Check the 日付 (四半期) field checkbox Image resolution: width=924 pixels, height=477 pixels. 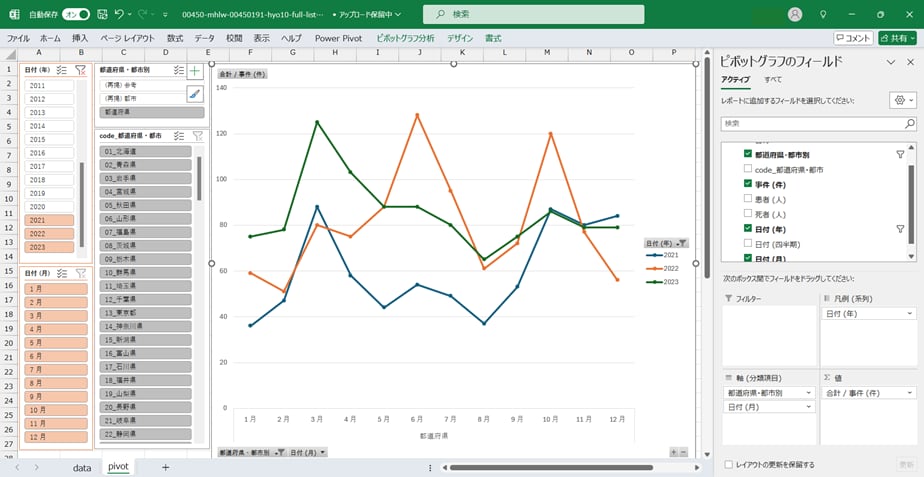point(748,243)
